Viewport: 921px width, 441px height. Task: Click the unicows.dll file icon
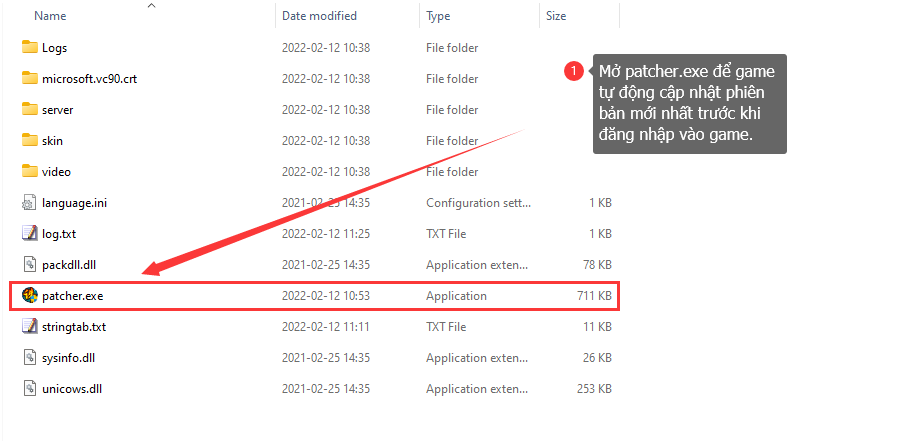point(29,389)
